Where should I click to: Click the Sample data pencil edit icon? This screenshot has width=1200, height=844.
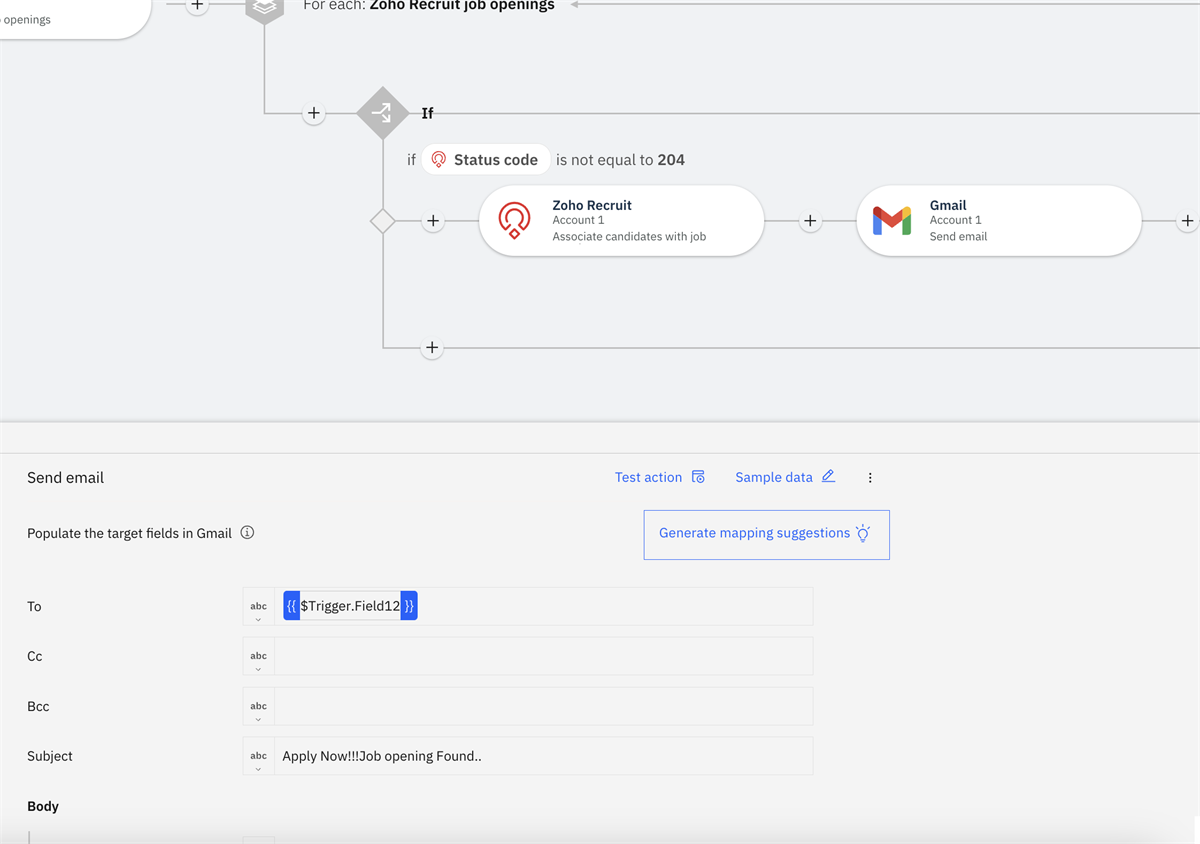[828, 476]
